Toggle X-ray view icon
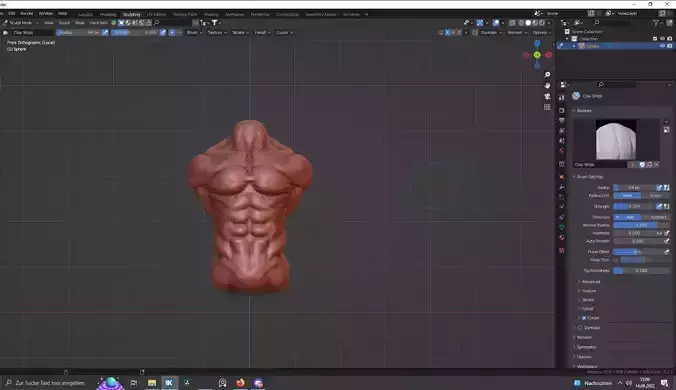 point(513,23)
